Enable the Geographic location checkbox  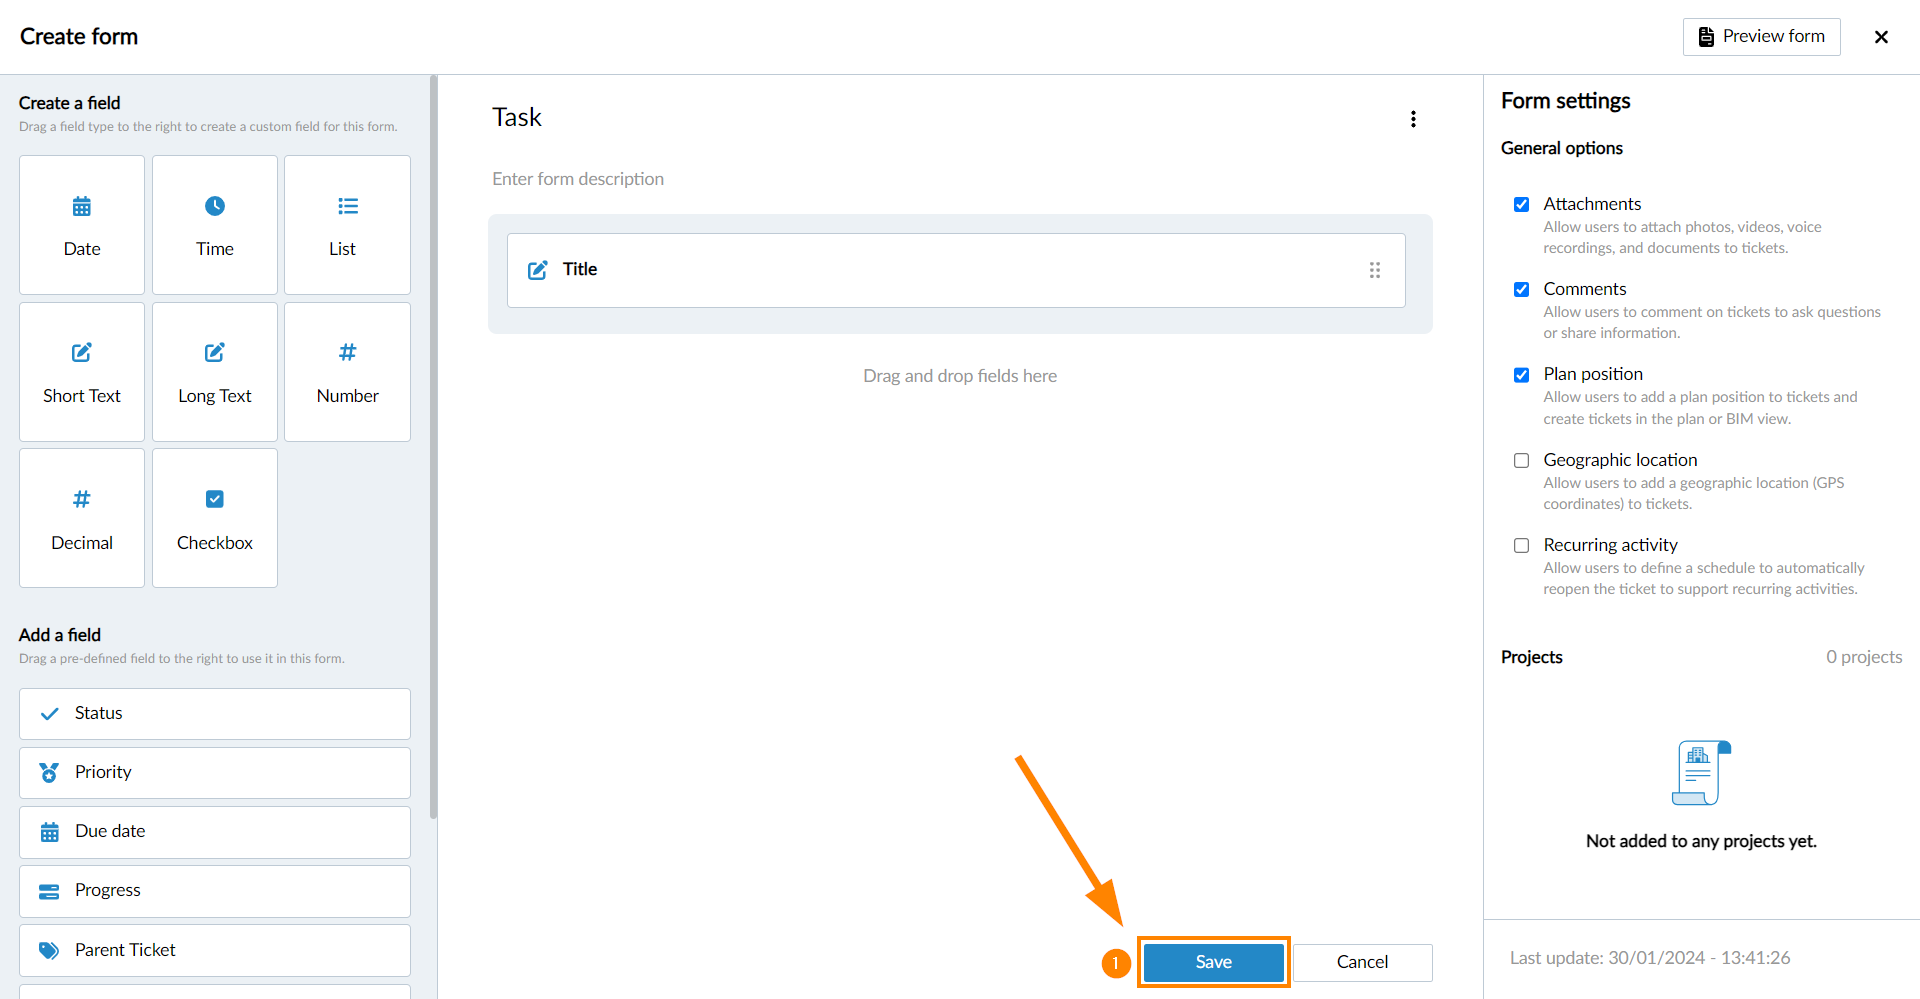[1521, 461]
